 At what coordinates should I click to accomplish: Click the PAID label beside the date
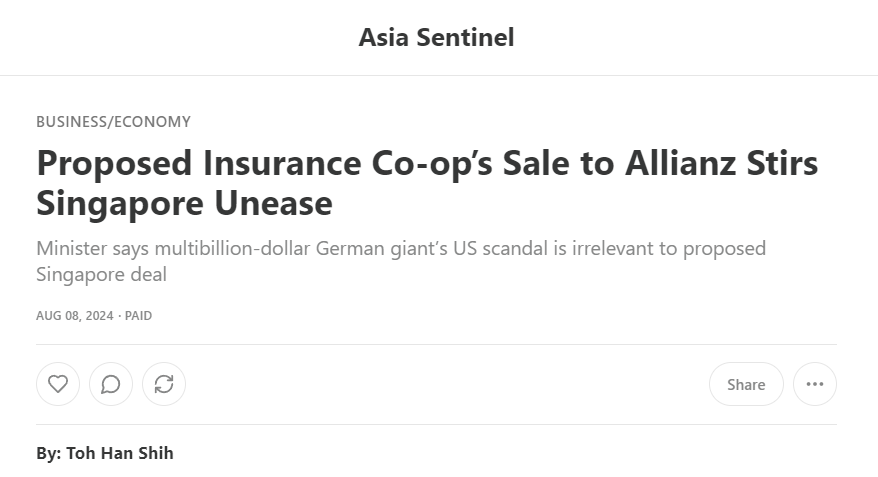(138, 316)
